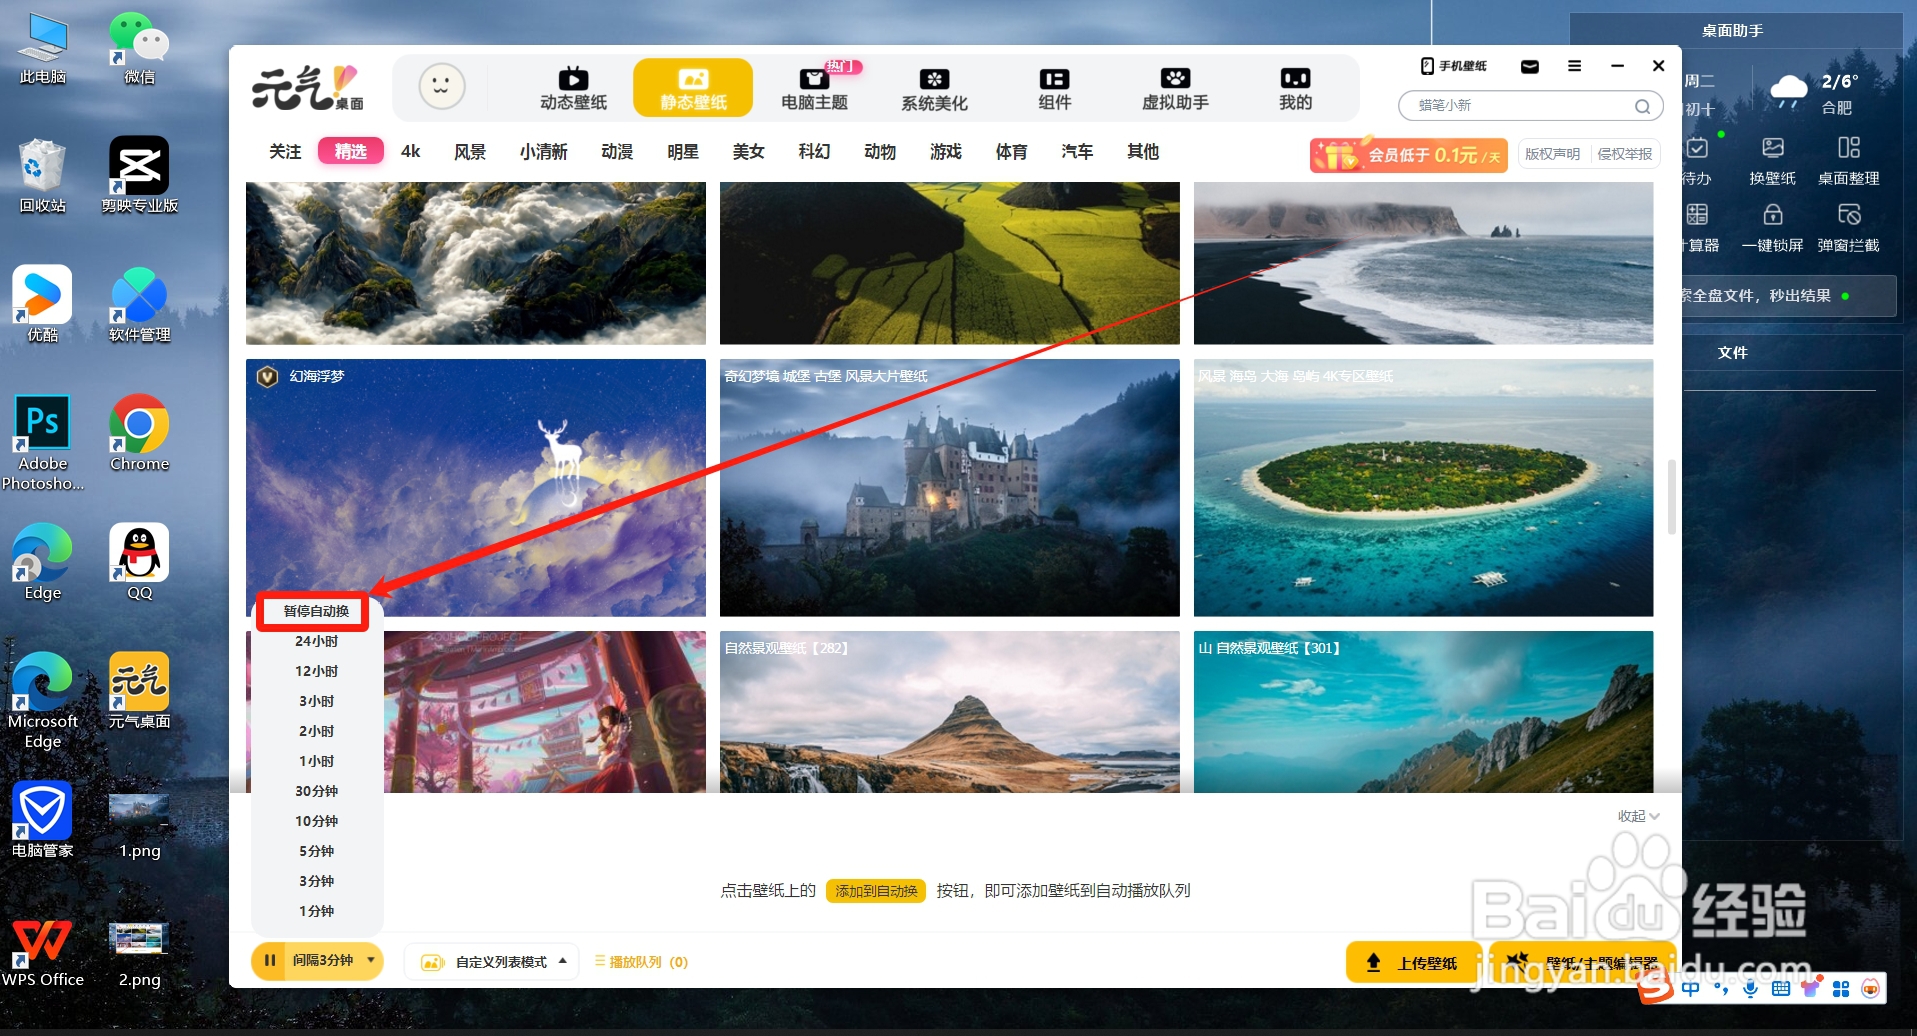Click the 弹窗拦截 icon in 桌面助手
Viewport: 1917px width, 1036px height.
pyautogui.click(x=1848, y=228)
